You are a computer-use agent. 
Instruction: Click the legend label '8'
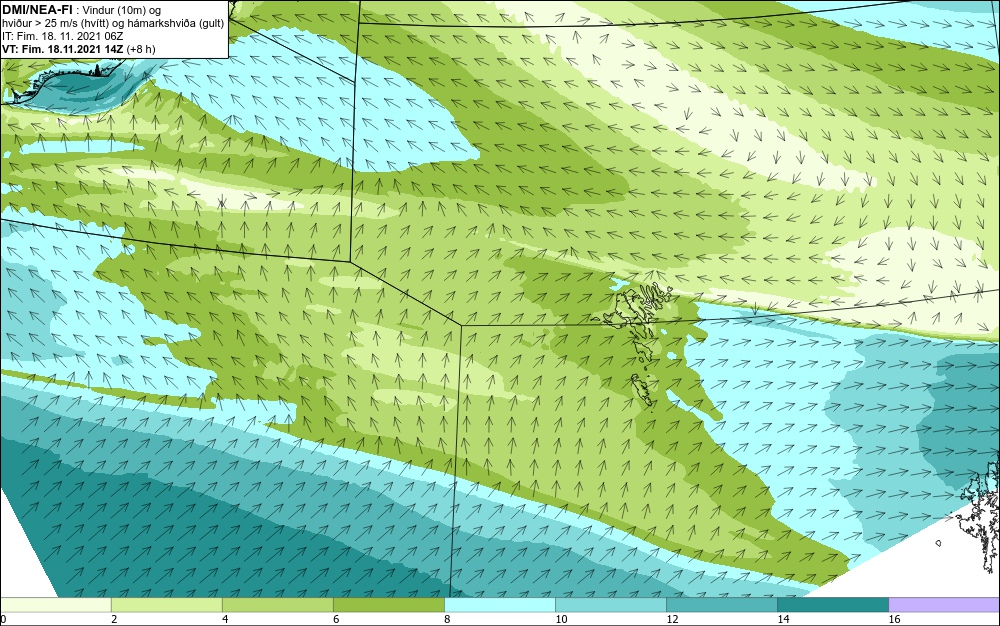pos(448,619)
